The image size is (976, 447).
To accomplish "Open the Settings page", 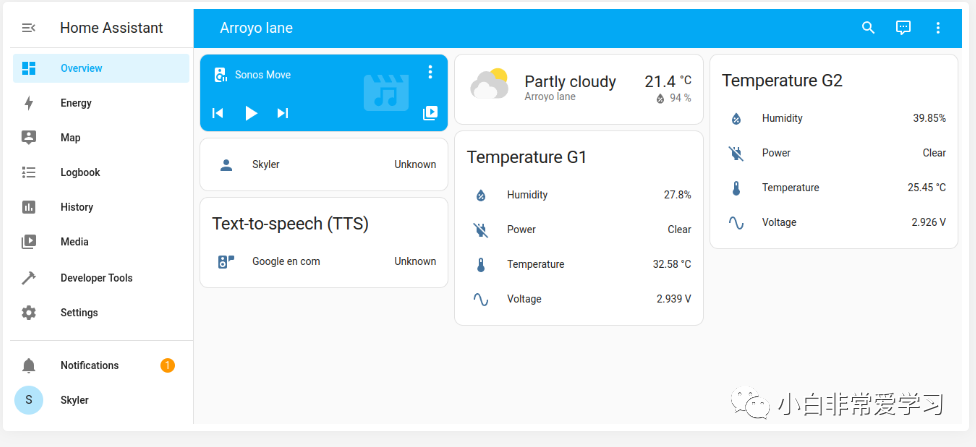I will click(x=101, y=313).
